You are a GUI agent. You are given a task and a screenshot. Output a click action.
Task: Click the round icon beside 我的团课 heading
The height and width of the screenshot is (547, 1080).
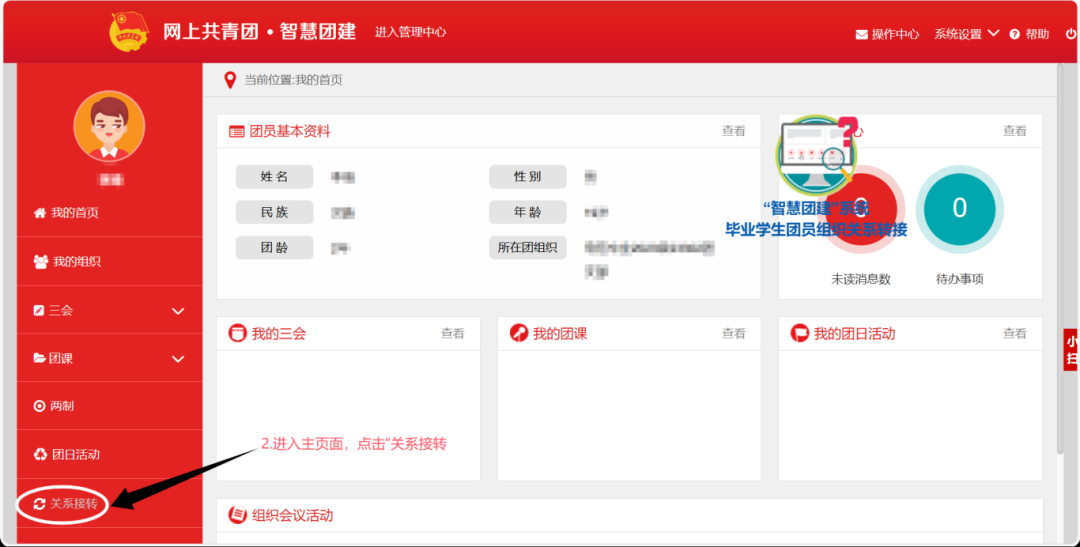pyautogui.click(x=519, y=334)
